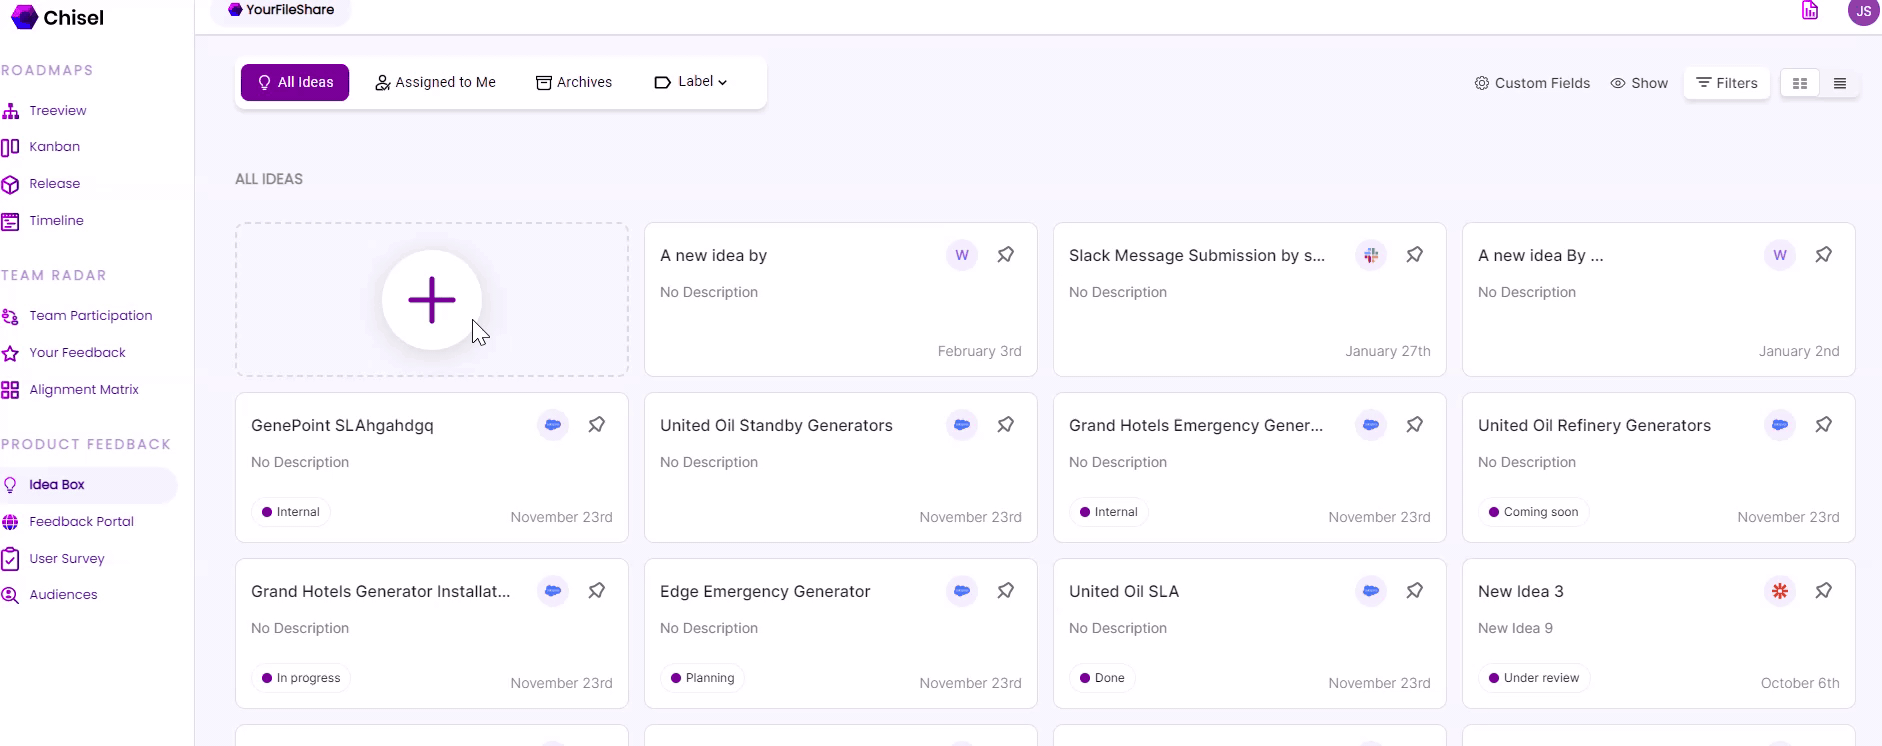Pin the United Oil Standby Generators card
The width and height of the screenshot is (1882, 746).
pos(1006,425)
